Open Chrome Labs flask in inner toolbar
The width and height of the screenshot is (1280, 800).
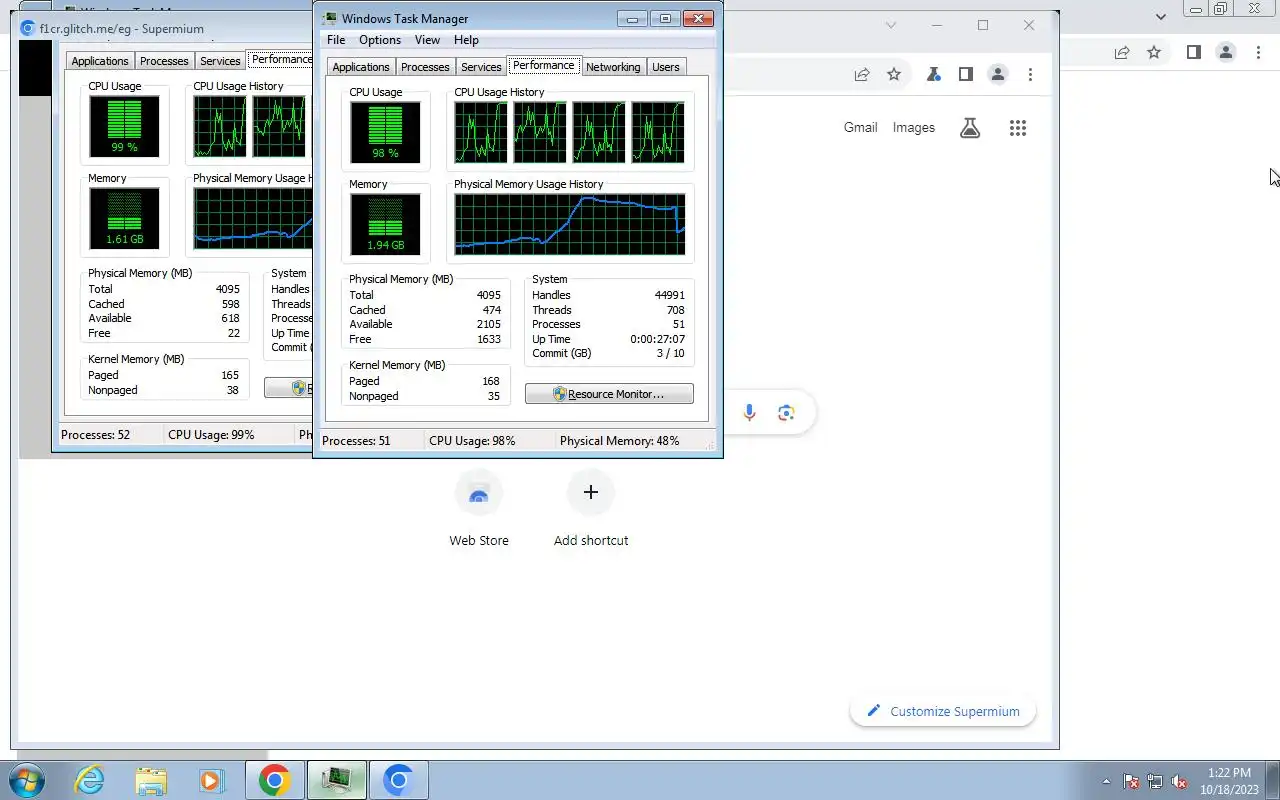pyautogui.click(x=933, y=74)
